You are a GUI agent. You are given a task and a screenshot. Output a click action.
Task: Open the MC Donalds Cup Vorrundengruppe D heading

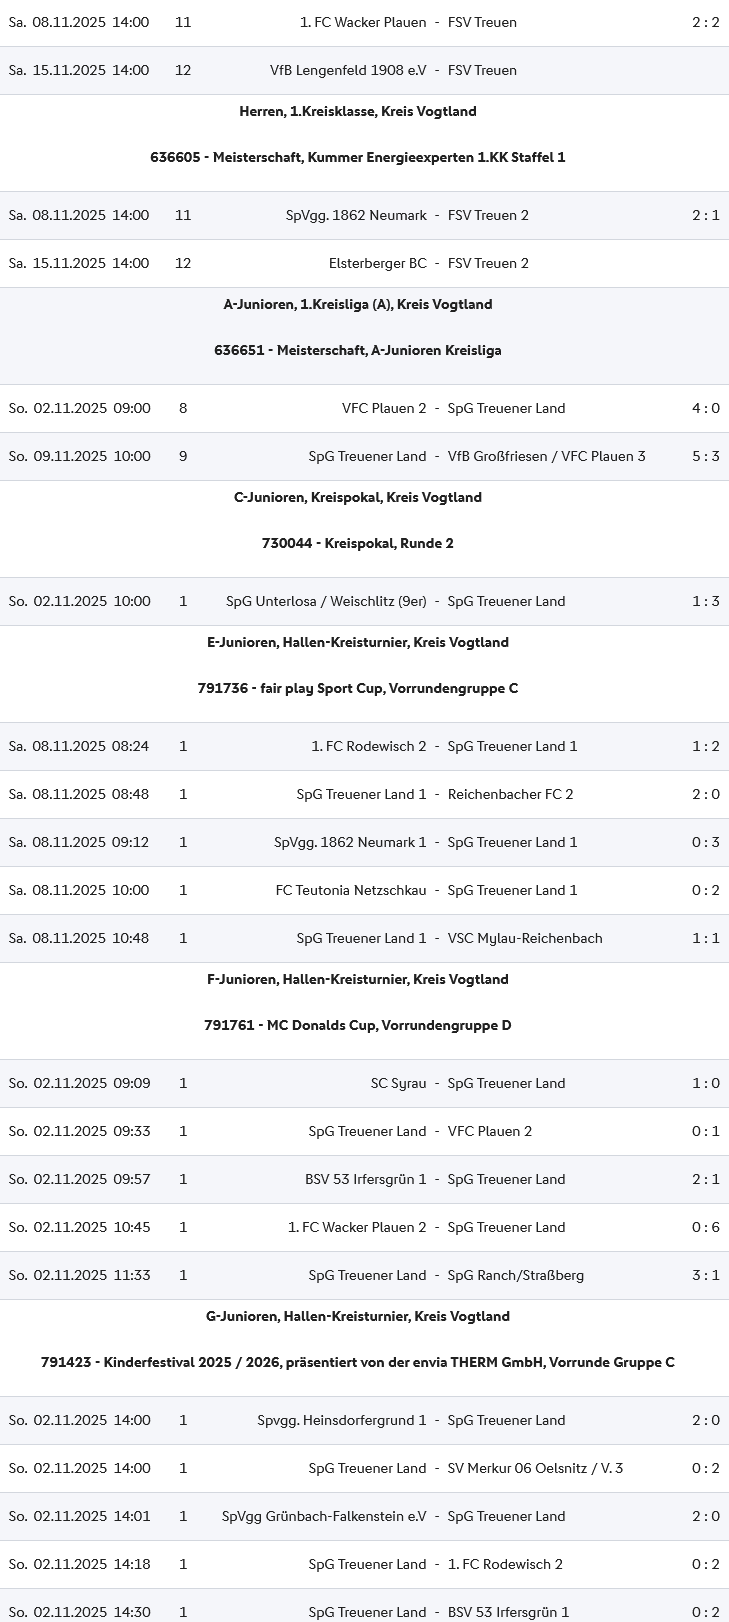(358, 1025)
